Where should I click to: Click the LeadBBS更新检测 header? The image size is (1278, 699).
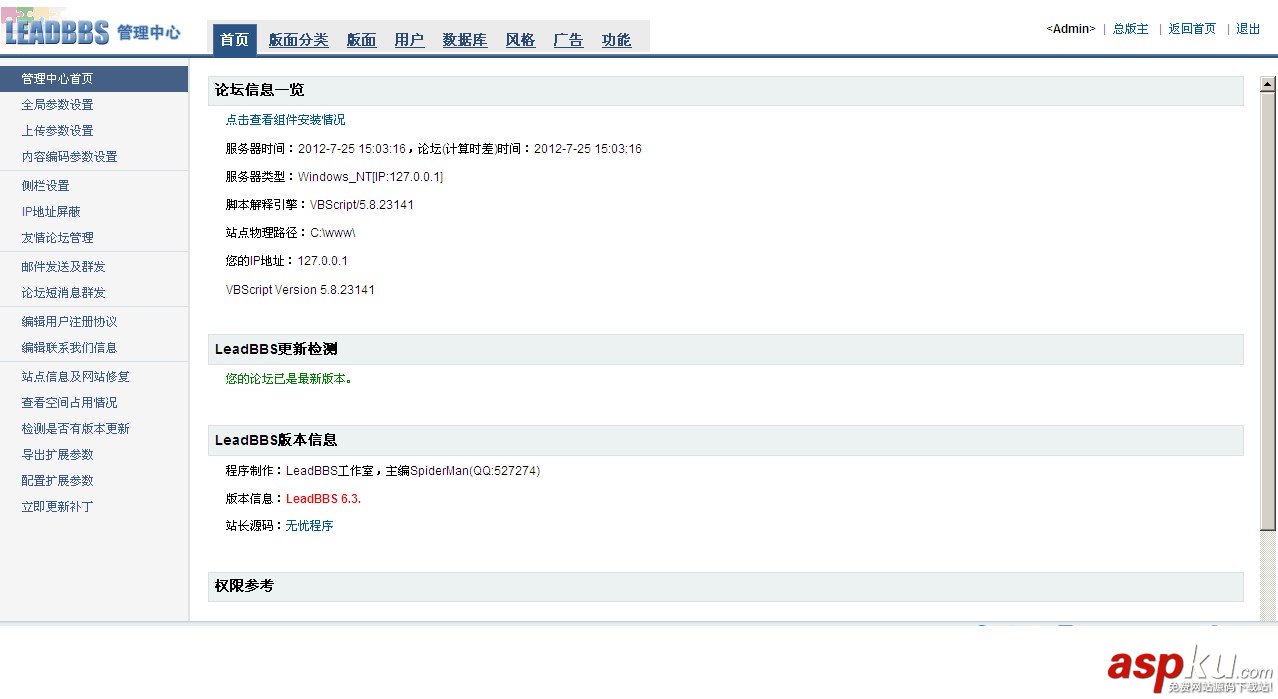click(726, 349)
